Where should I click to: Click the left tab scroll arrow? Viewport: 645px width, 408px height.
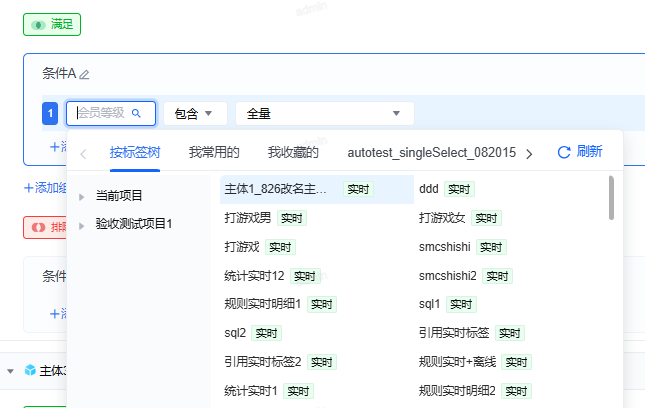(83, 154)
